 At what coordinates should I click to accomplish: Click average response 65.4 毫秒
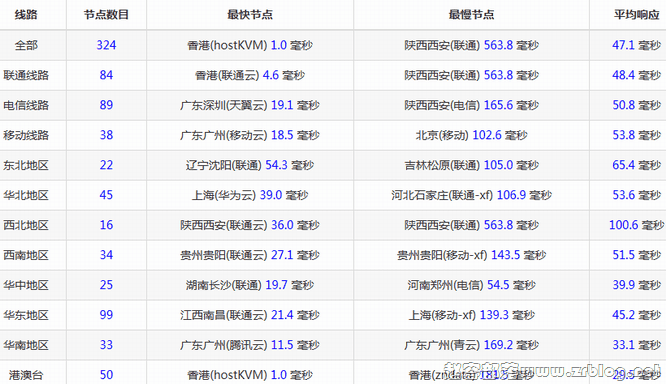click(x=636, y=165)
